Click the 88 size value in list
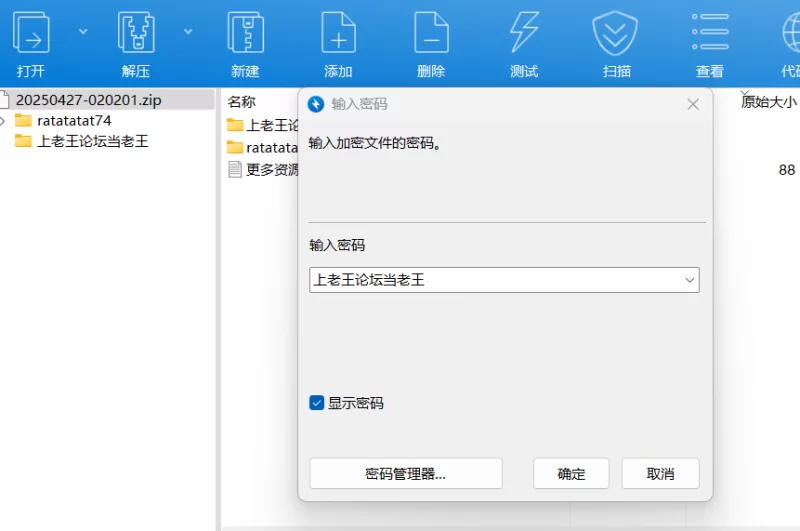Screen dimensions: 800x531 click(x=787, y=170)
